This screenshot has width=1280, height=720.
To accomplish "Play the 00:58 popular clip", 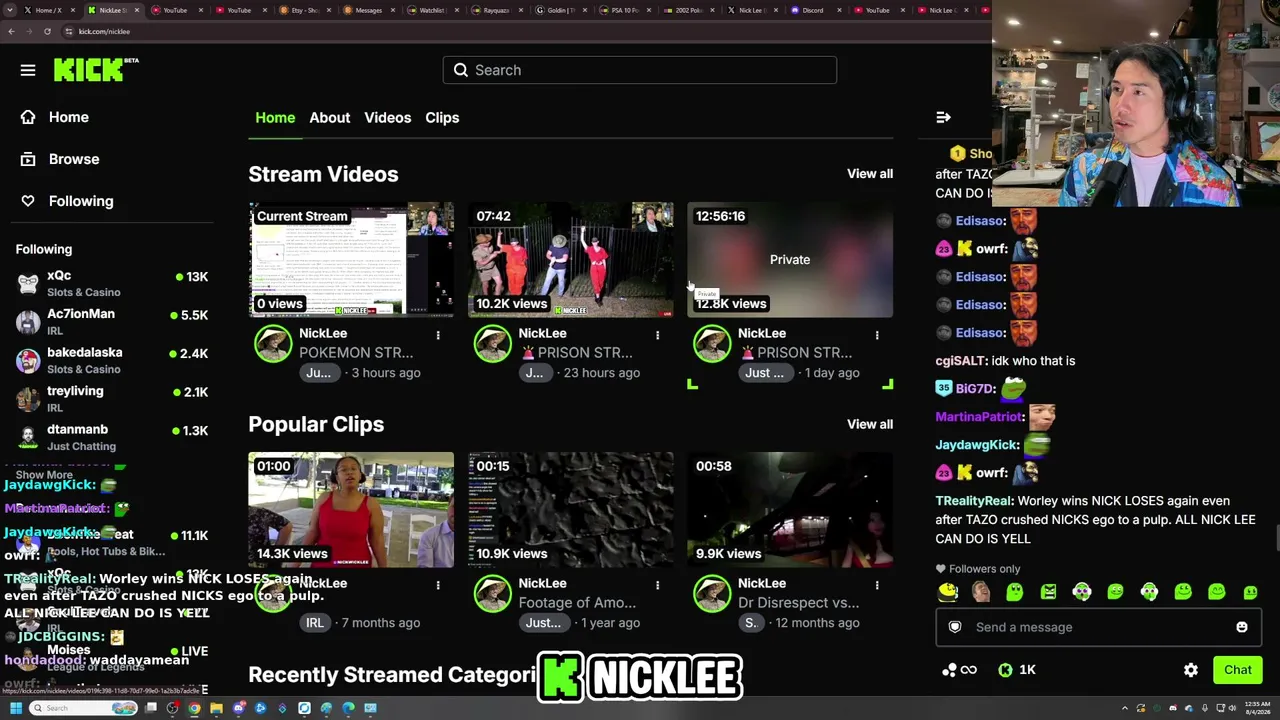I will click(790, 510).
